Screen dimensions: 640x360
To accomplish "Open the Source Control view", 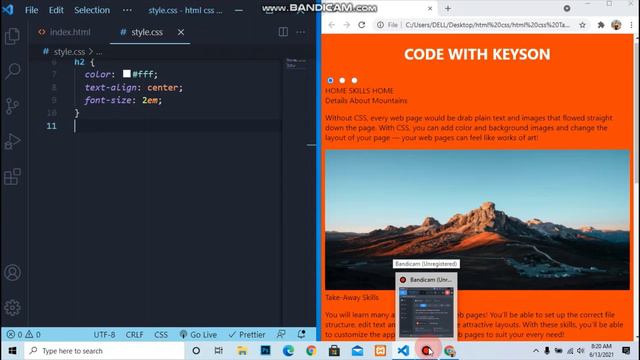I will point(12,106).
